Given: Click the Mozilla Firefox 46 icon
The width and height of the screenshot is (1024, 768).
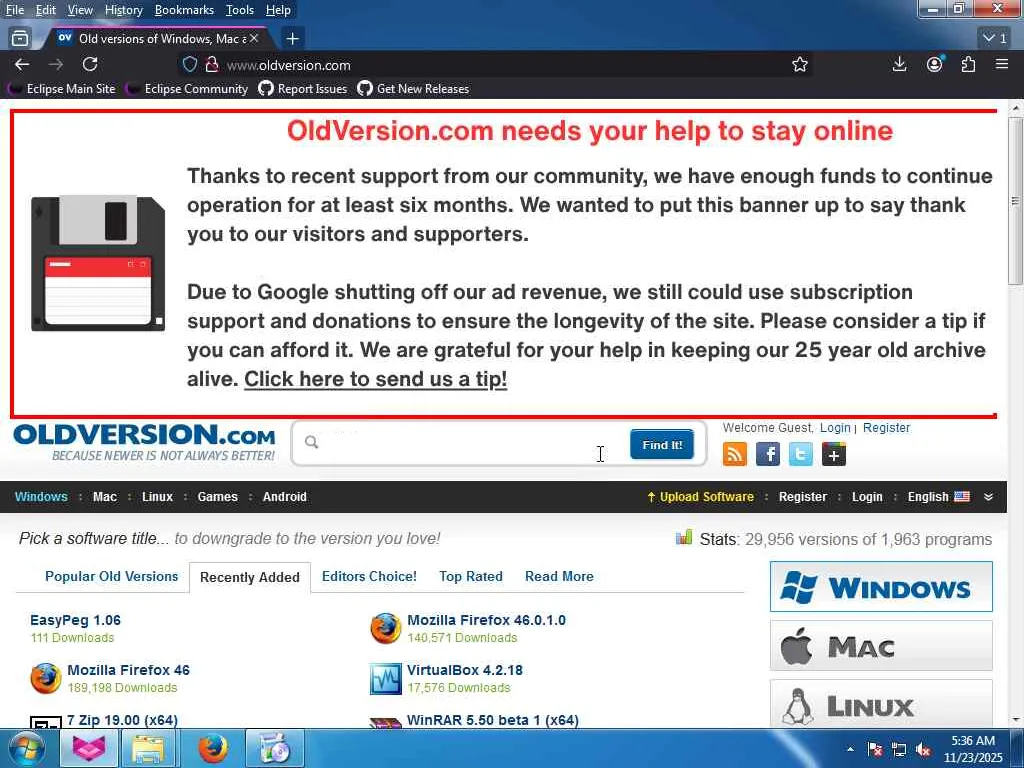Looking at the screenshot, I should [46, 678].
